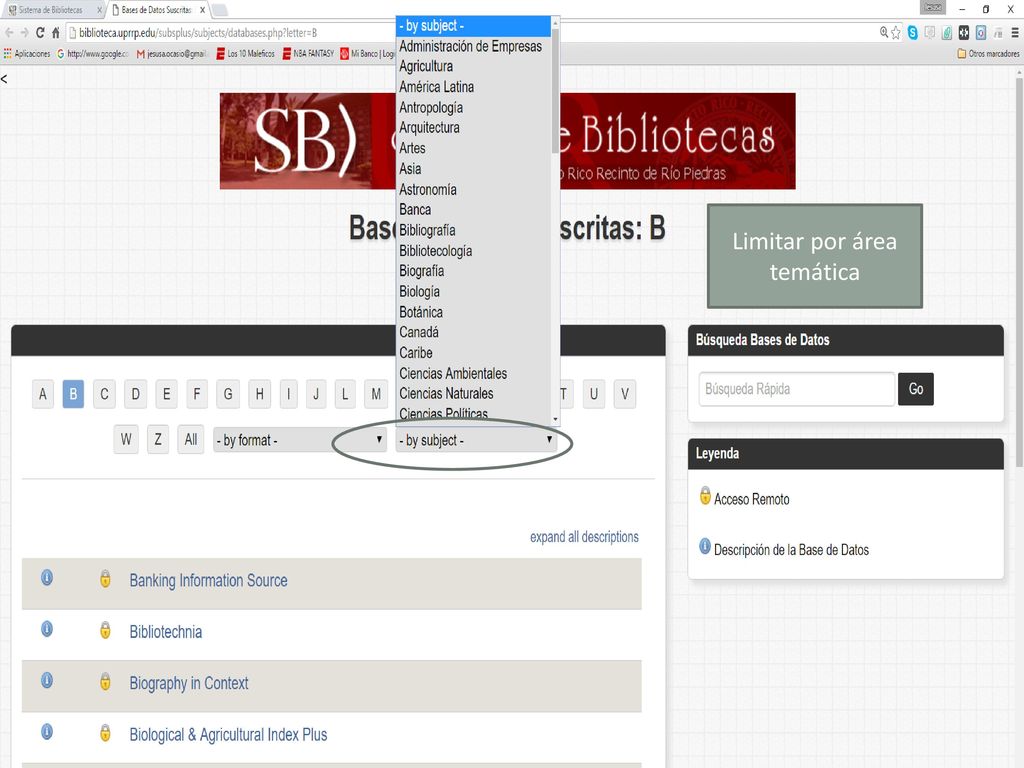Click the black extension icon with white arrows
Image resolution: width=1024 pixels, height=768 pixels.
[x=963, y=32]
